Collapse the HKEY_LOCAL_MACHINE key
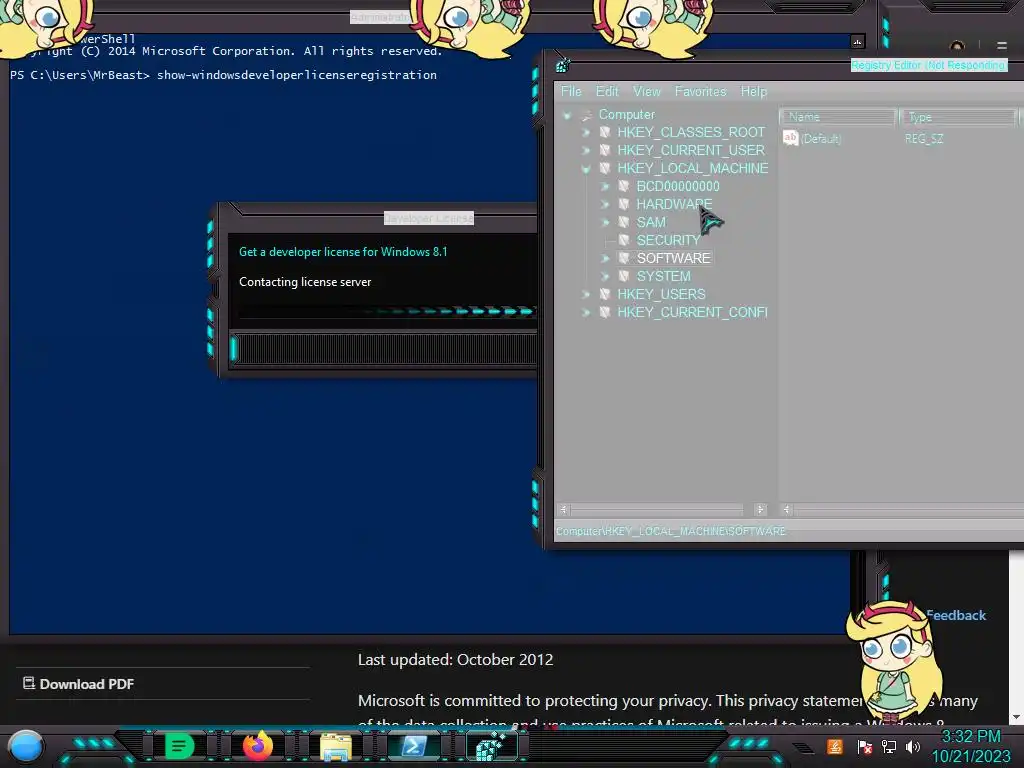Viewport: 1024px width, 768px height. tap(586, 168)
